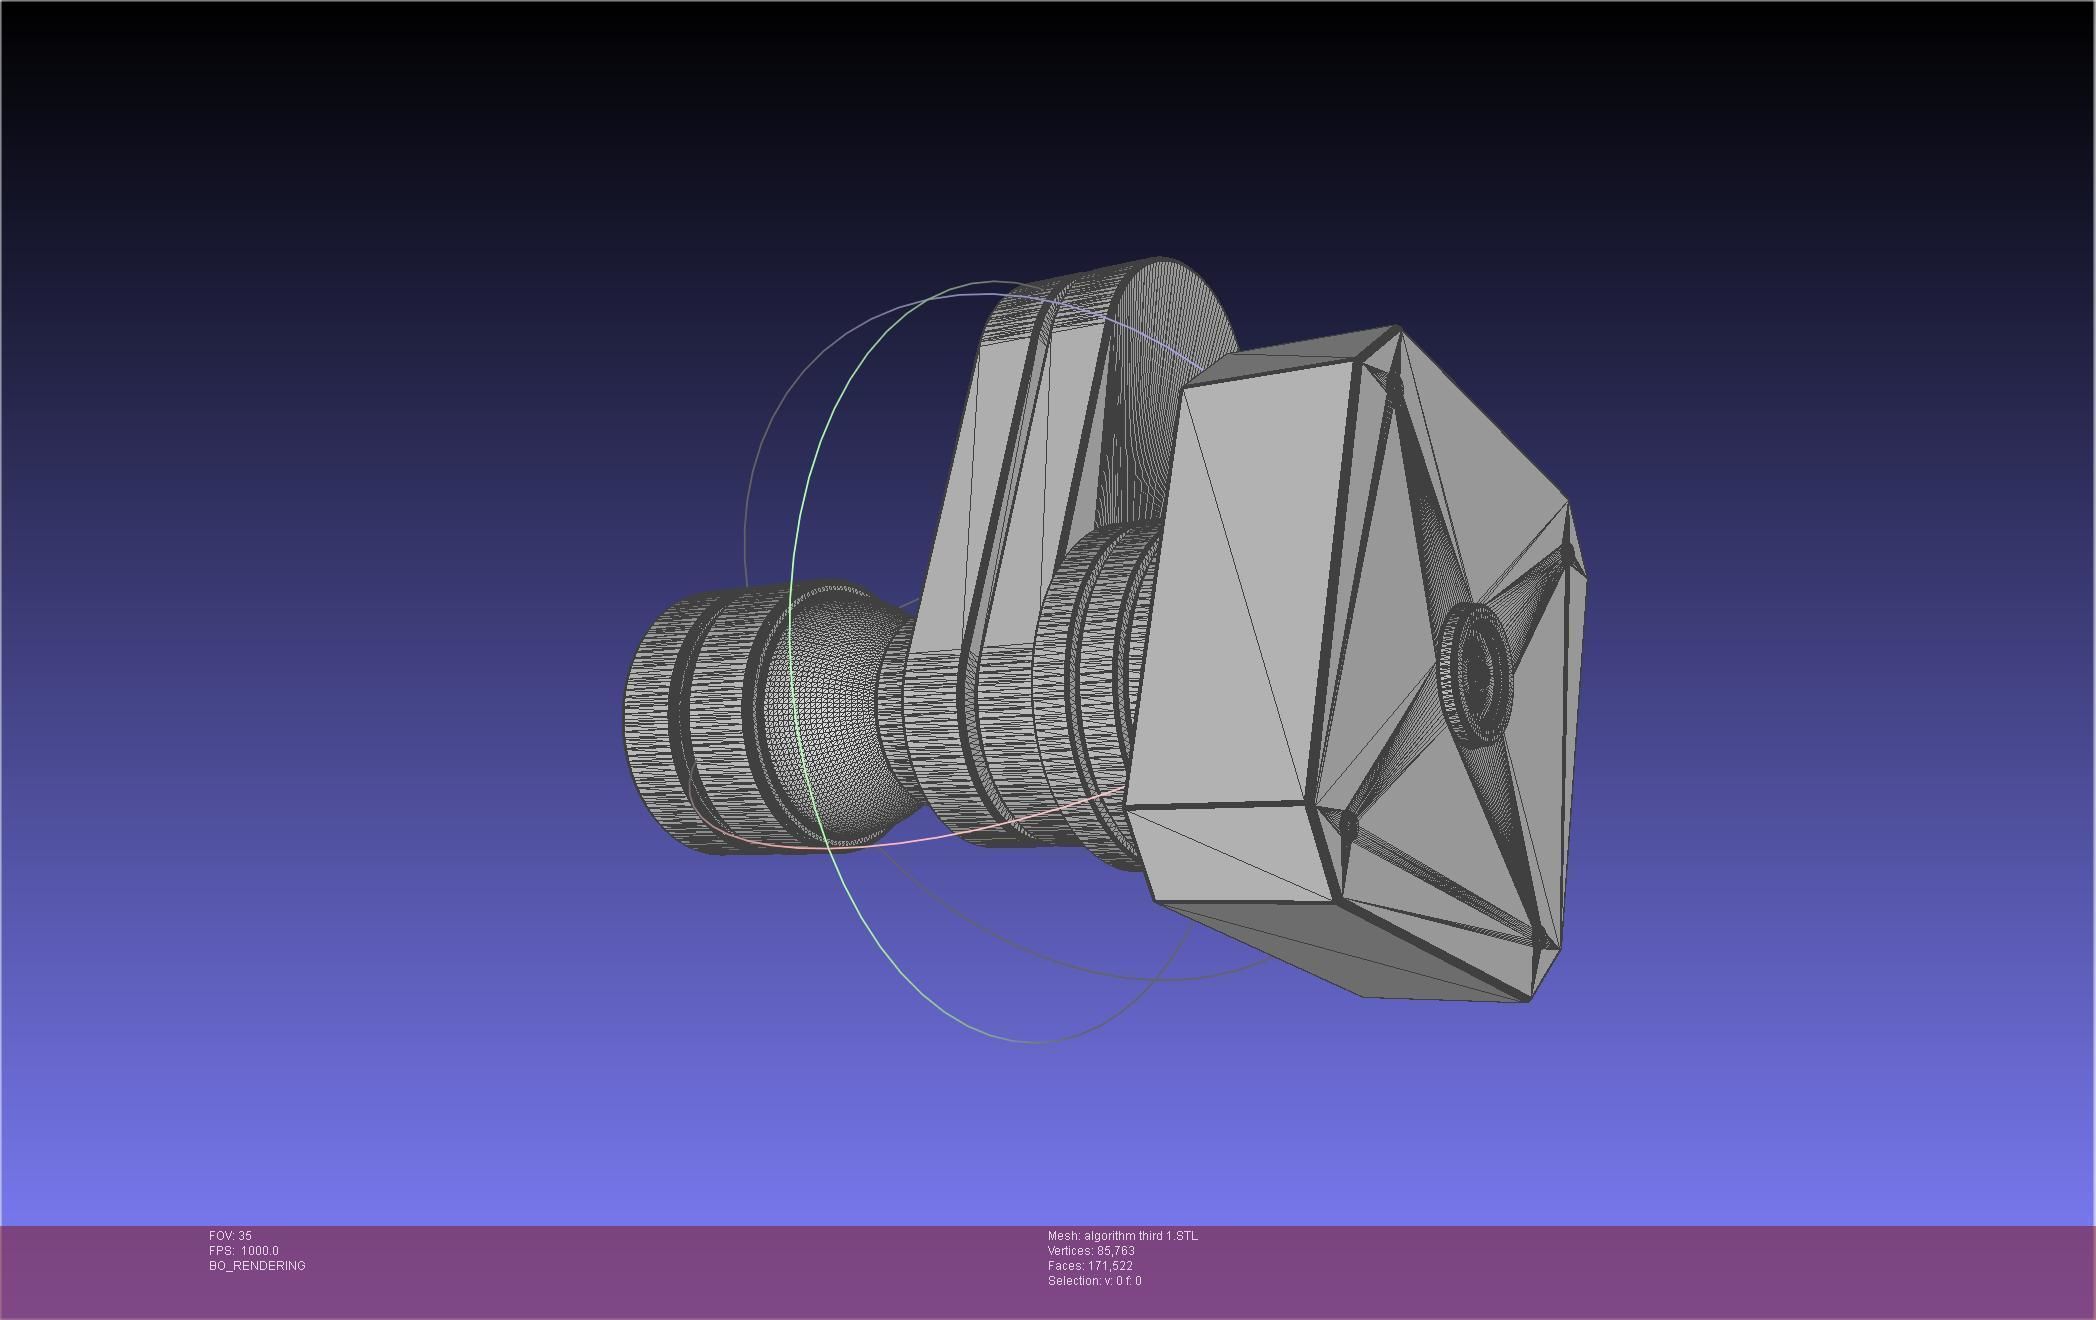The height and width of the screenshot is (1320, 2096).
Task: Click the FOV: 35 status text
Action: pyautogui.click(x=230, y=1236)
